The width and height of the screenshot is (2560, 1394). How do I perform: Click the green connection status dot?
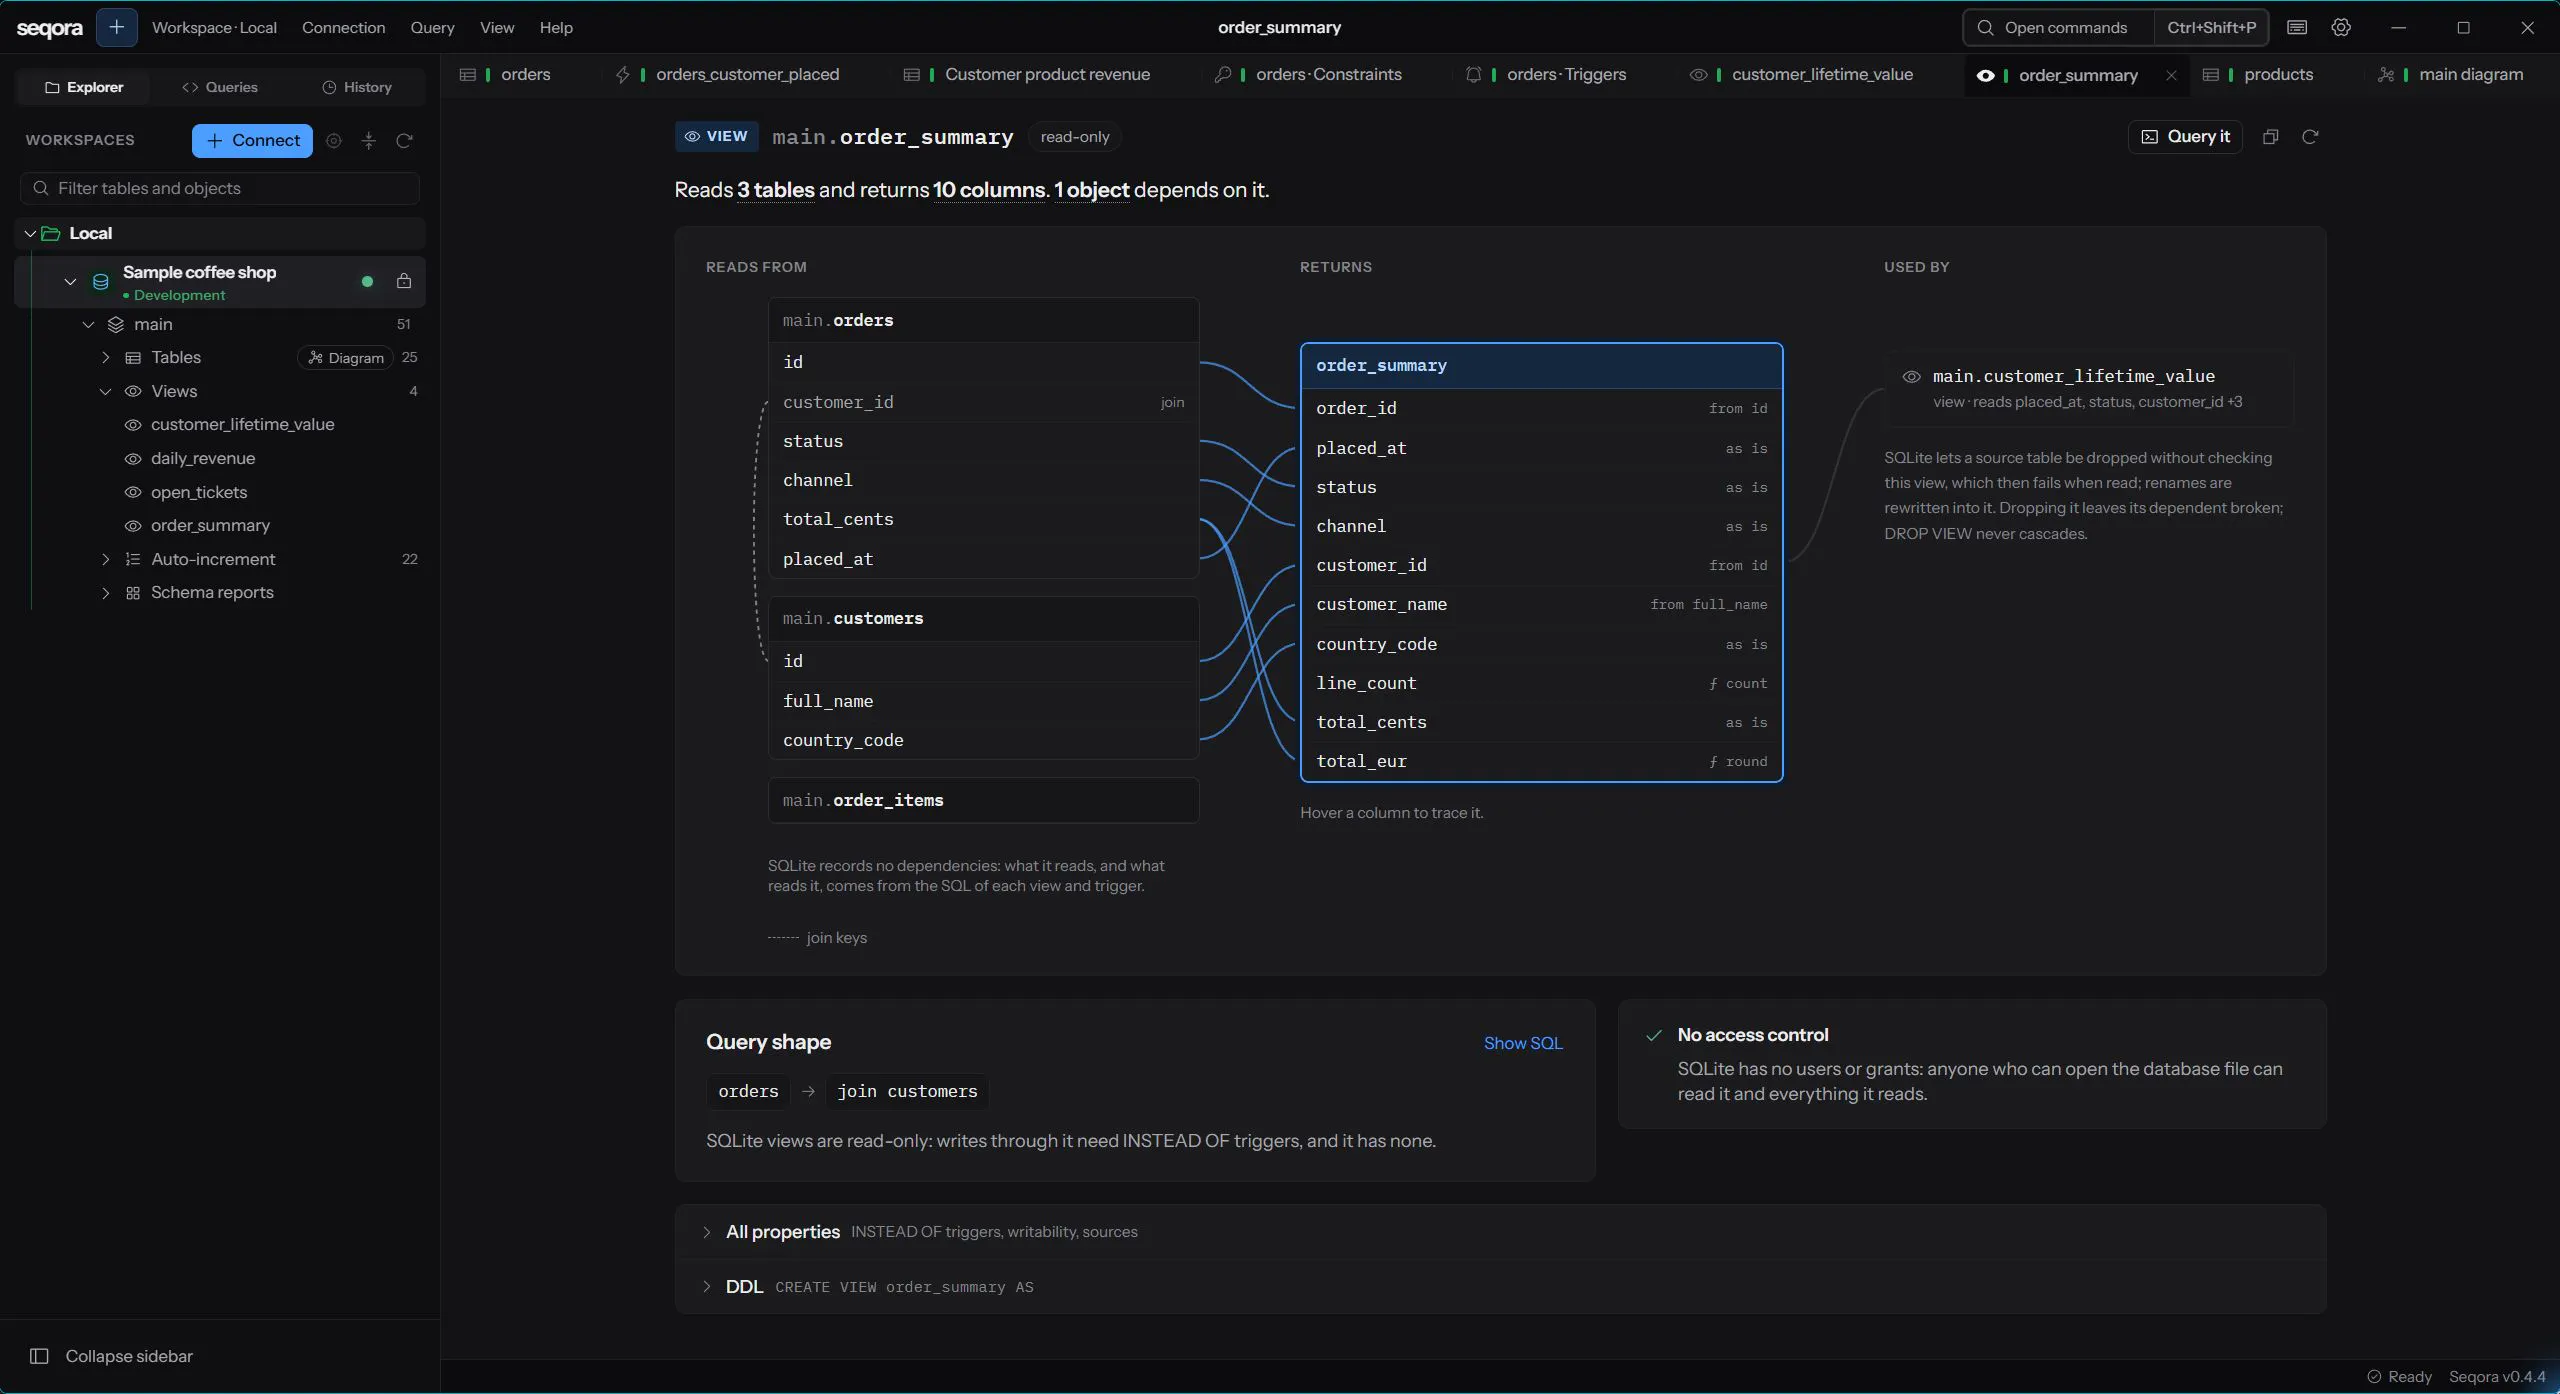tap(367, 282)
